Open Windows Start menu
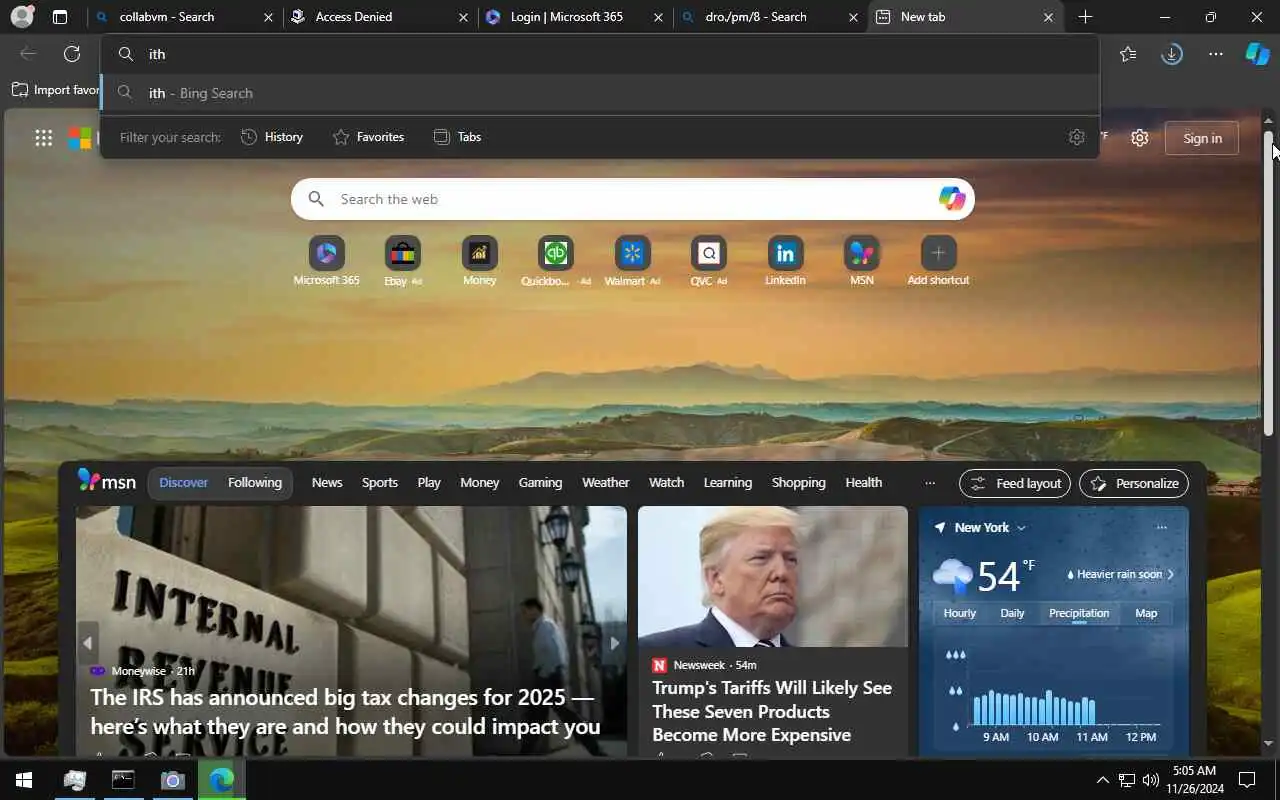Screen dimensions: 1280x800 point(24,780)
